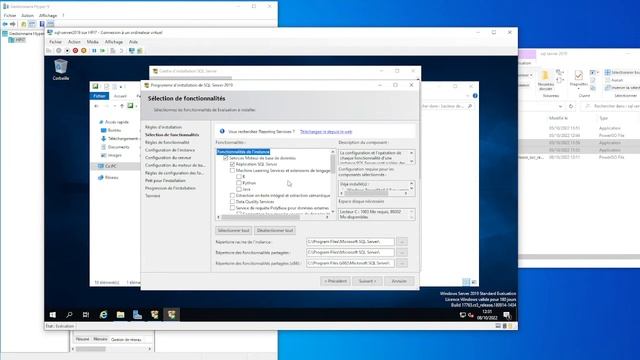Click Ctrl+Alt+Del icon in VM connection toolbar
The height and width of the screenshot is (360, 640).
click(49, 51)
